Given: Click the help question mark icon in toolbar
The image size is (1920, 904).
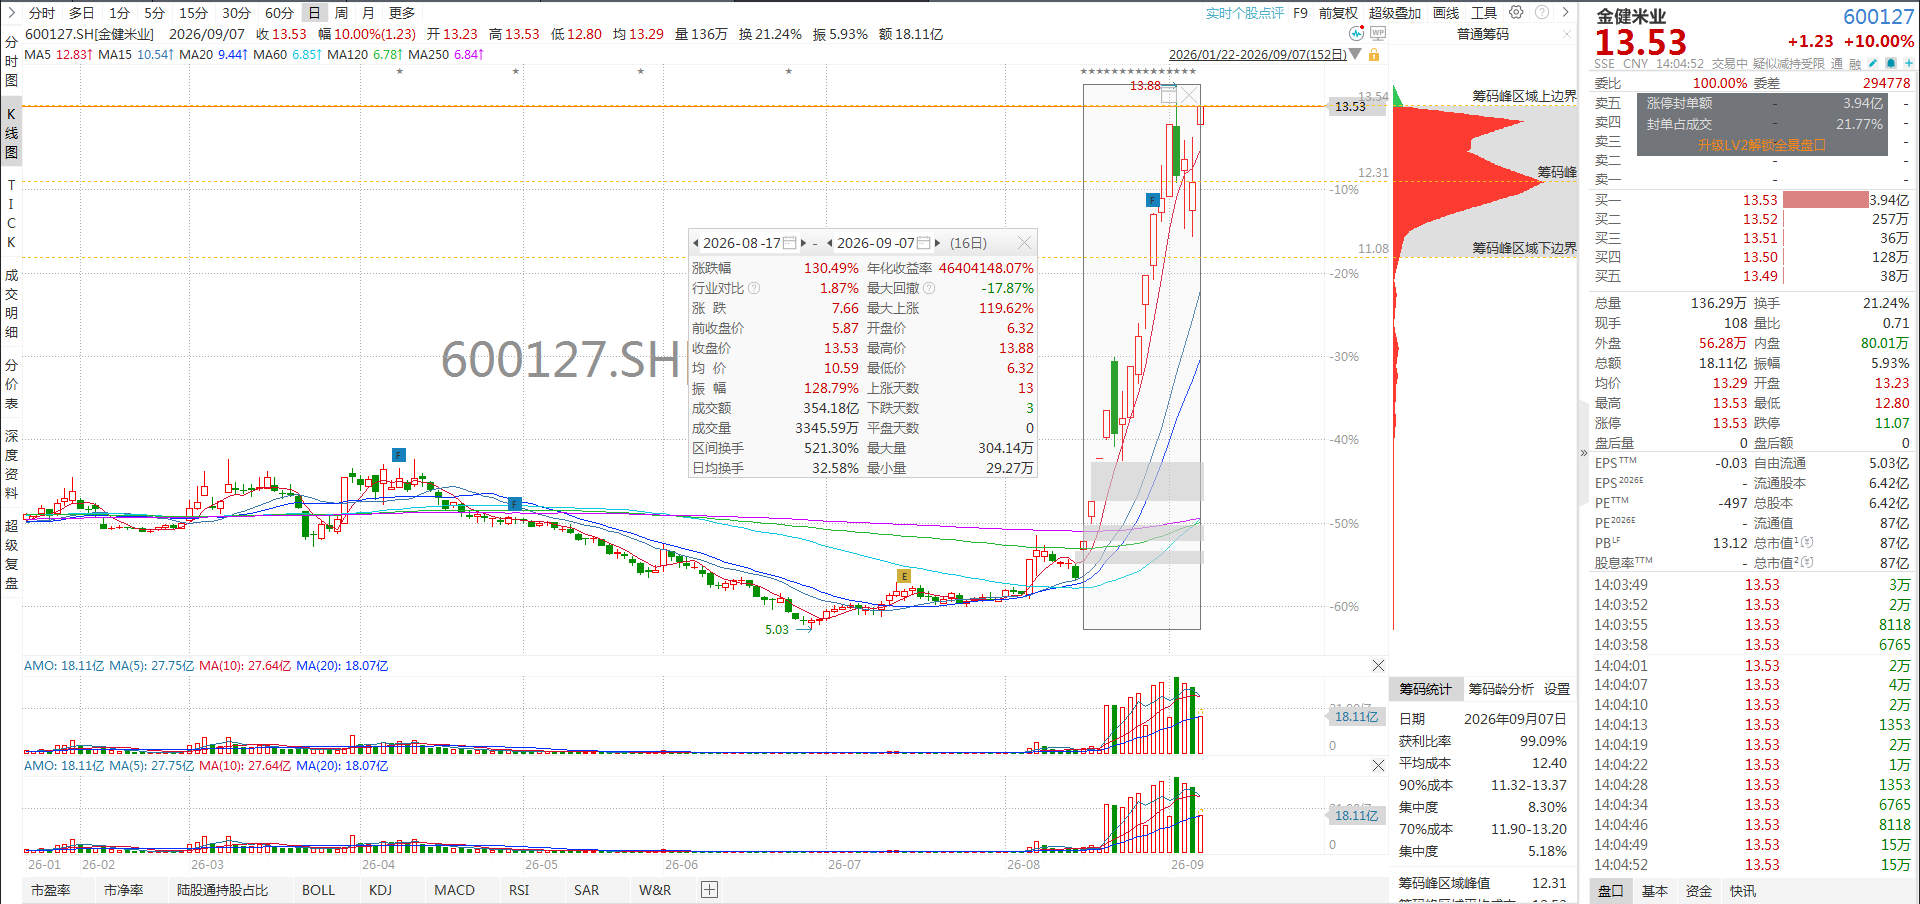Looking at the screenshot, I should 1542,13.
